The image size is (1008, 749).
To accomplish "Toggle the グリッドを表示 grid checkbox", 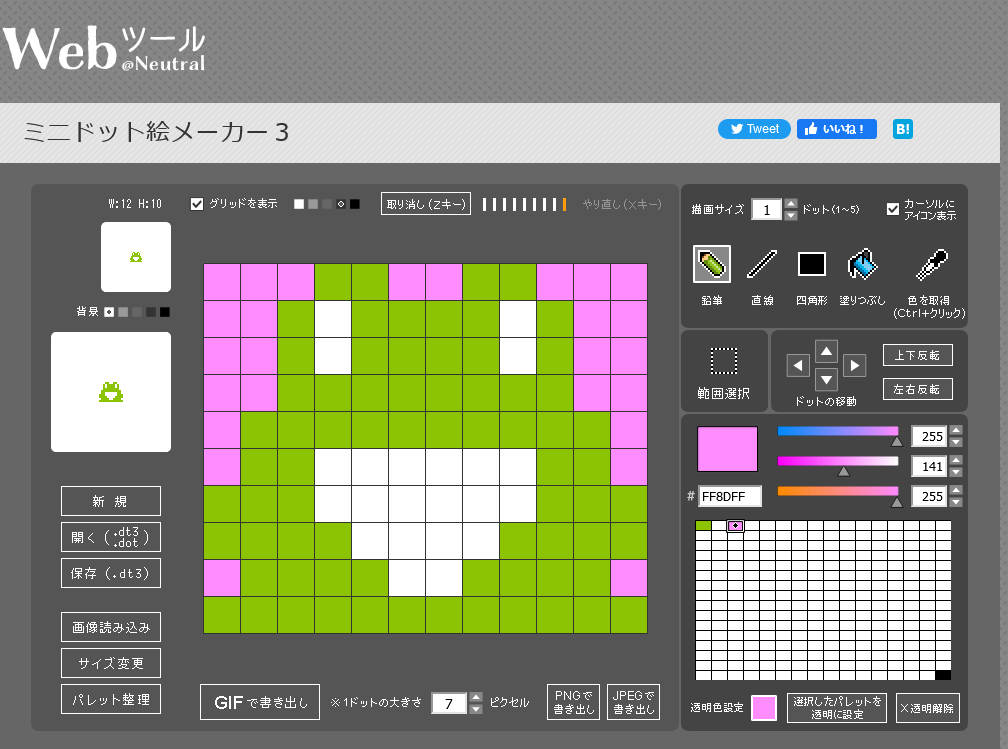I will pyautogui.click(x=196, y=204).
